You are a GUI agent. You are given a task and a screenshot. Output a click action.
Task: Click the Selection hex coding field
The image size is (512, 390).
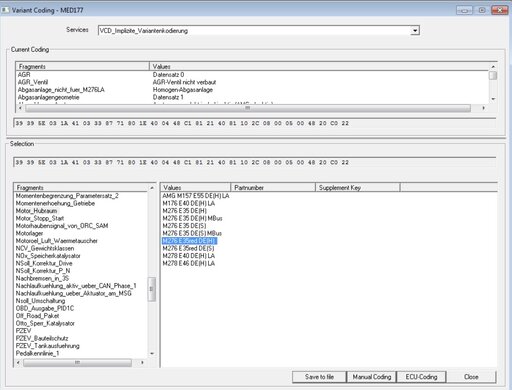(254, 162)
